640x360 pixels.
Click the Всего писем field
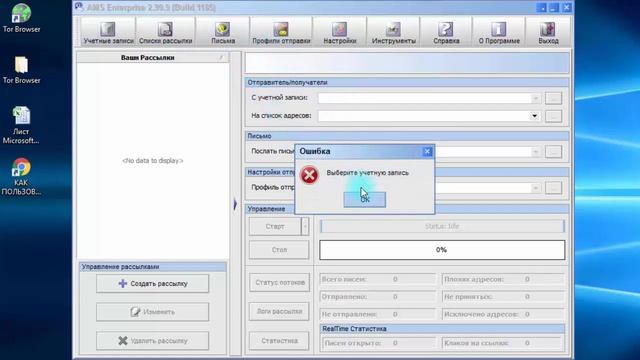tap(378, 279)
